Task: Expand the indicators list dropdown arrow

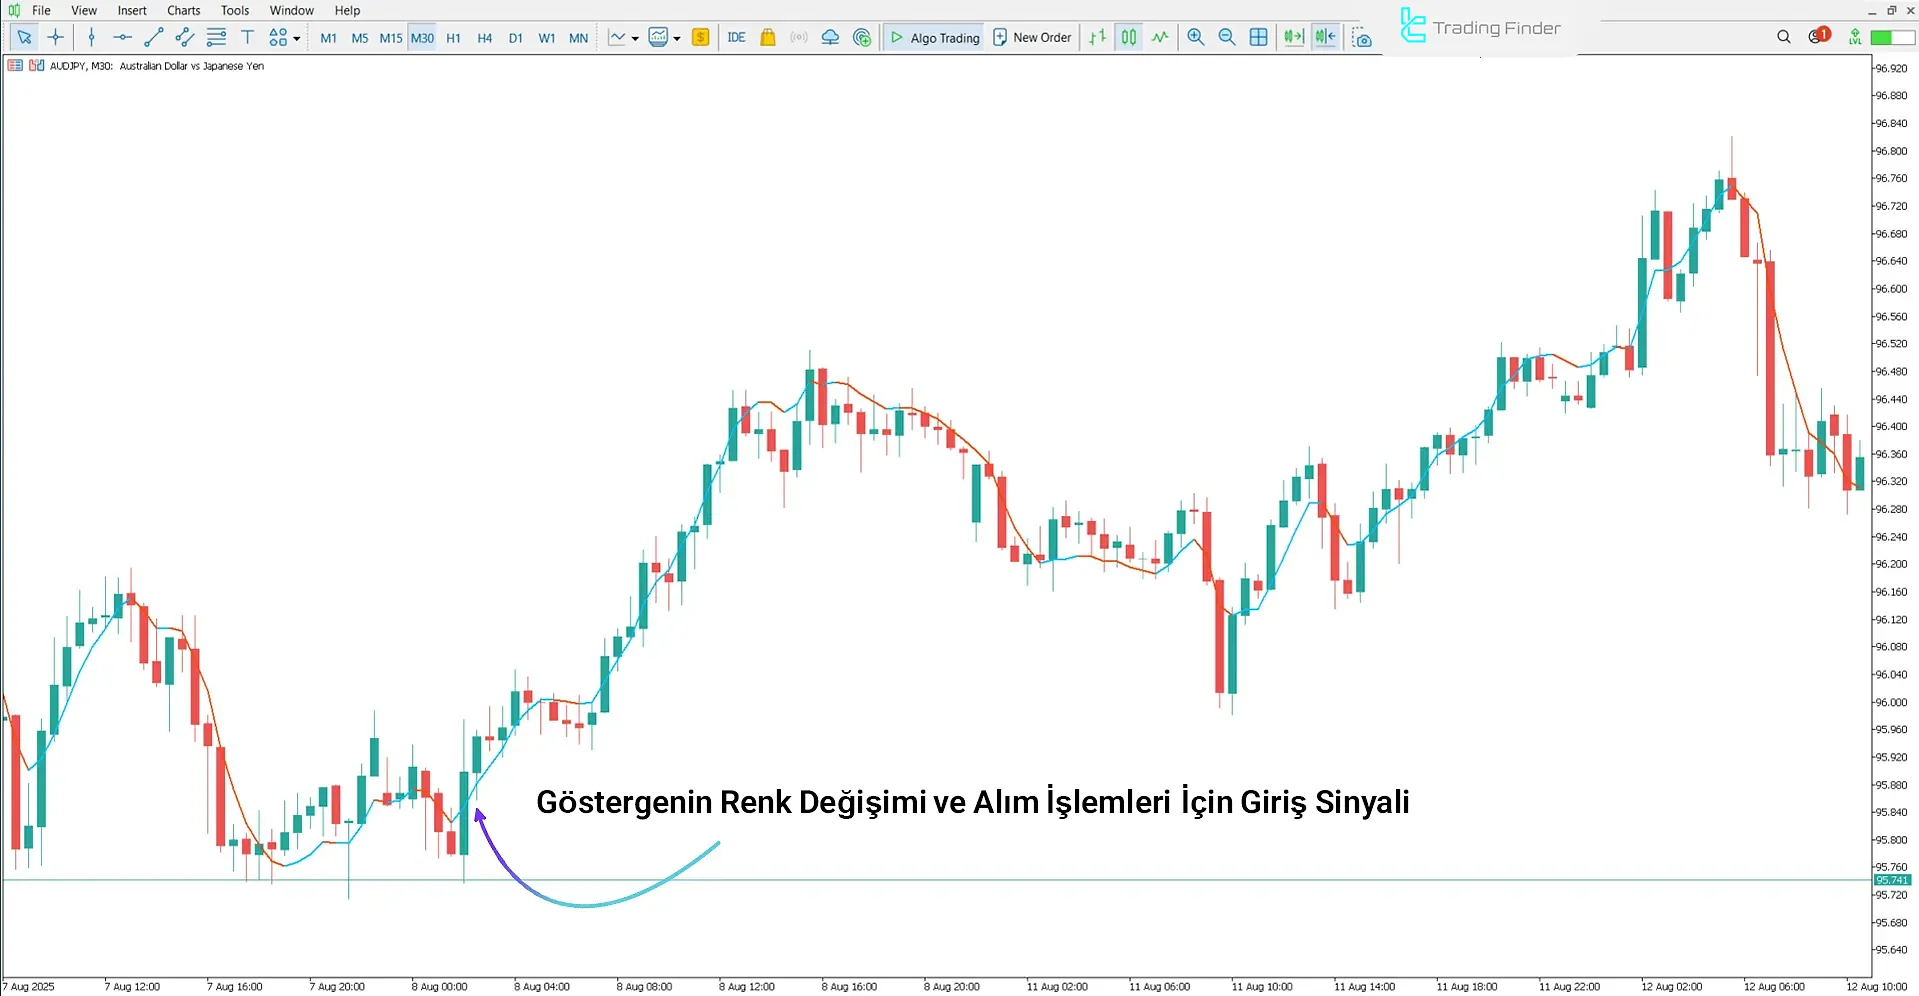Action: coord(677,39)
